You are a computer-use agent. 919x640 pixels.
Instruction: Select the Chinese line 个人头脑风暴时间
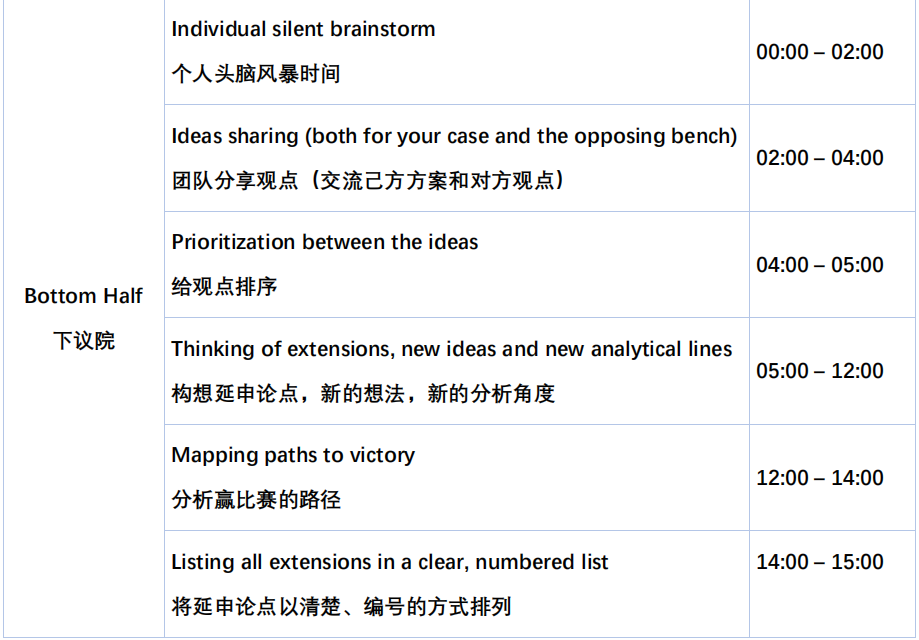256,74
